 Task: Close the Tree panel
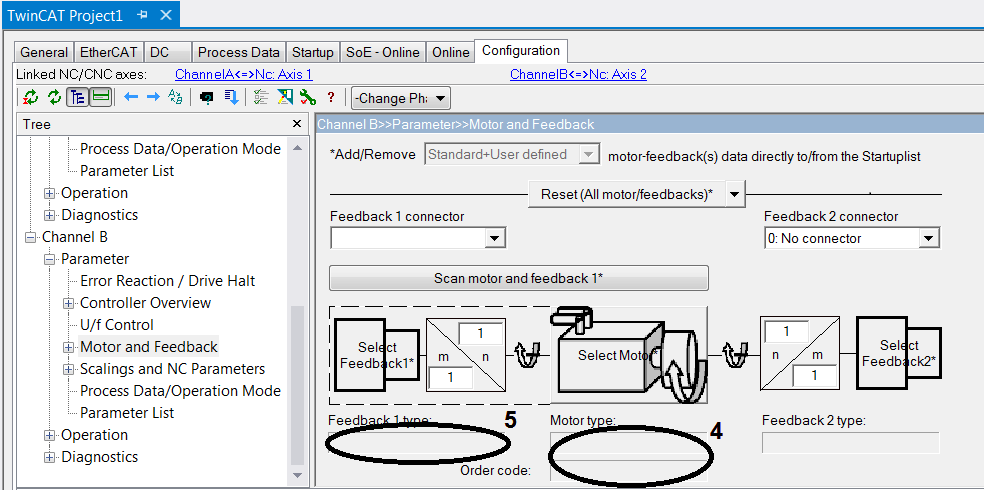click(297, 124)
